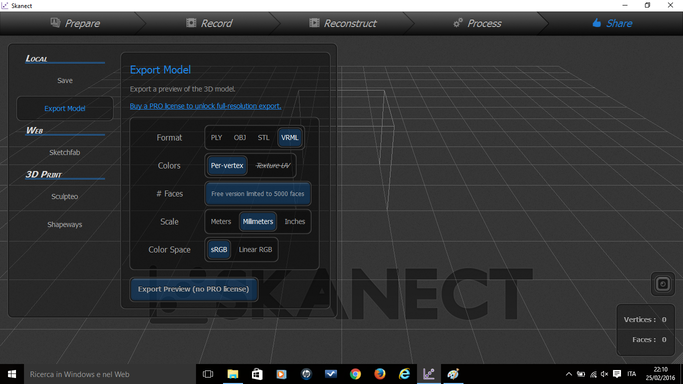Set export format to STL

pyautogui.click(x=263, y=138)
